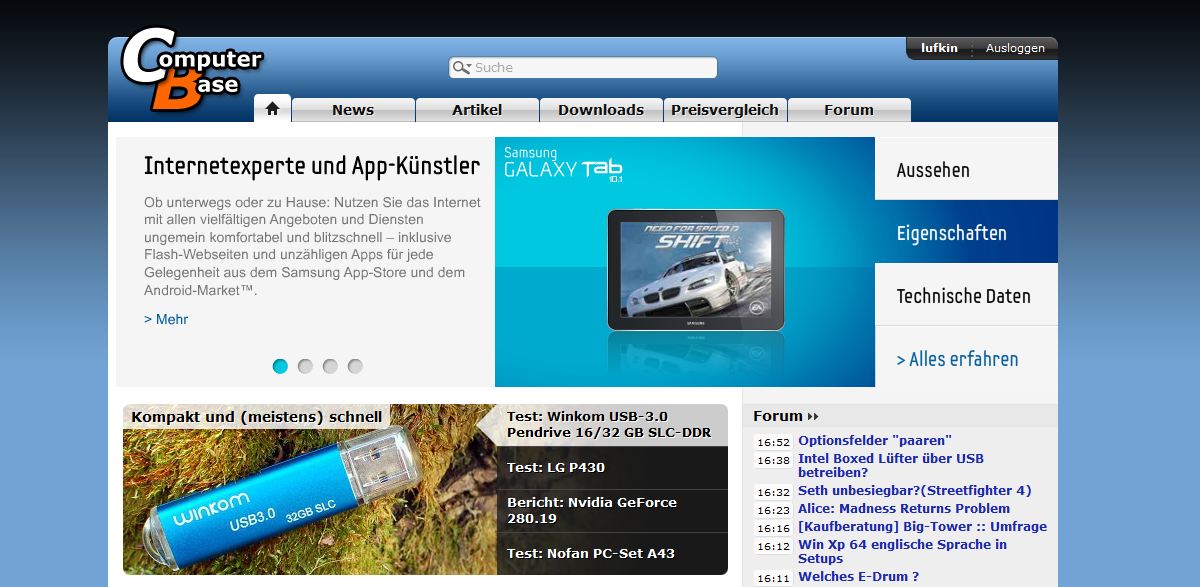1200x587 pixels.
Task: Click the 16:52 timestamp in forum list
Action: point(773,442)
